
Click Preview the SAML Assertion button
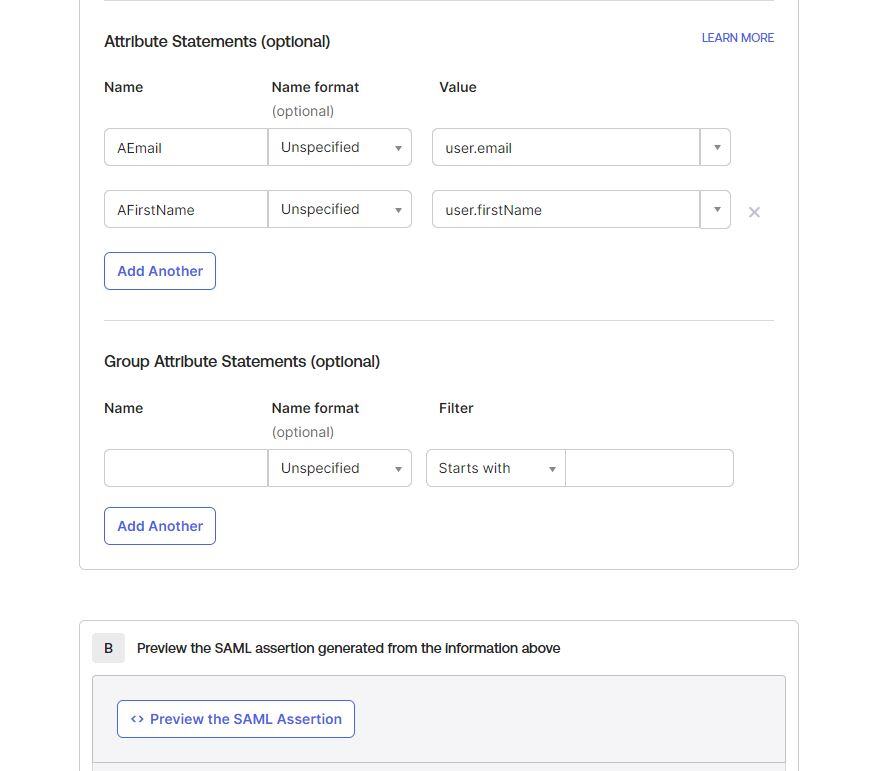coord(235,718)
